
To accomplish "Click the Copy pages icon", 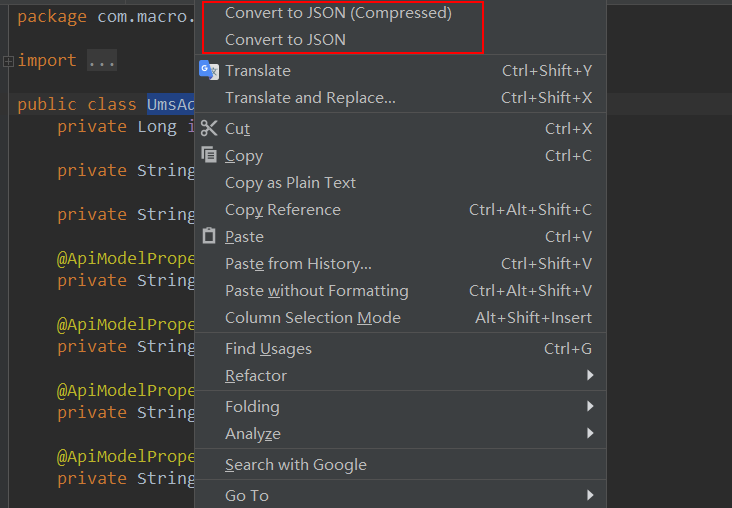I will pyautogui.click(x=209, y=155).
